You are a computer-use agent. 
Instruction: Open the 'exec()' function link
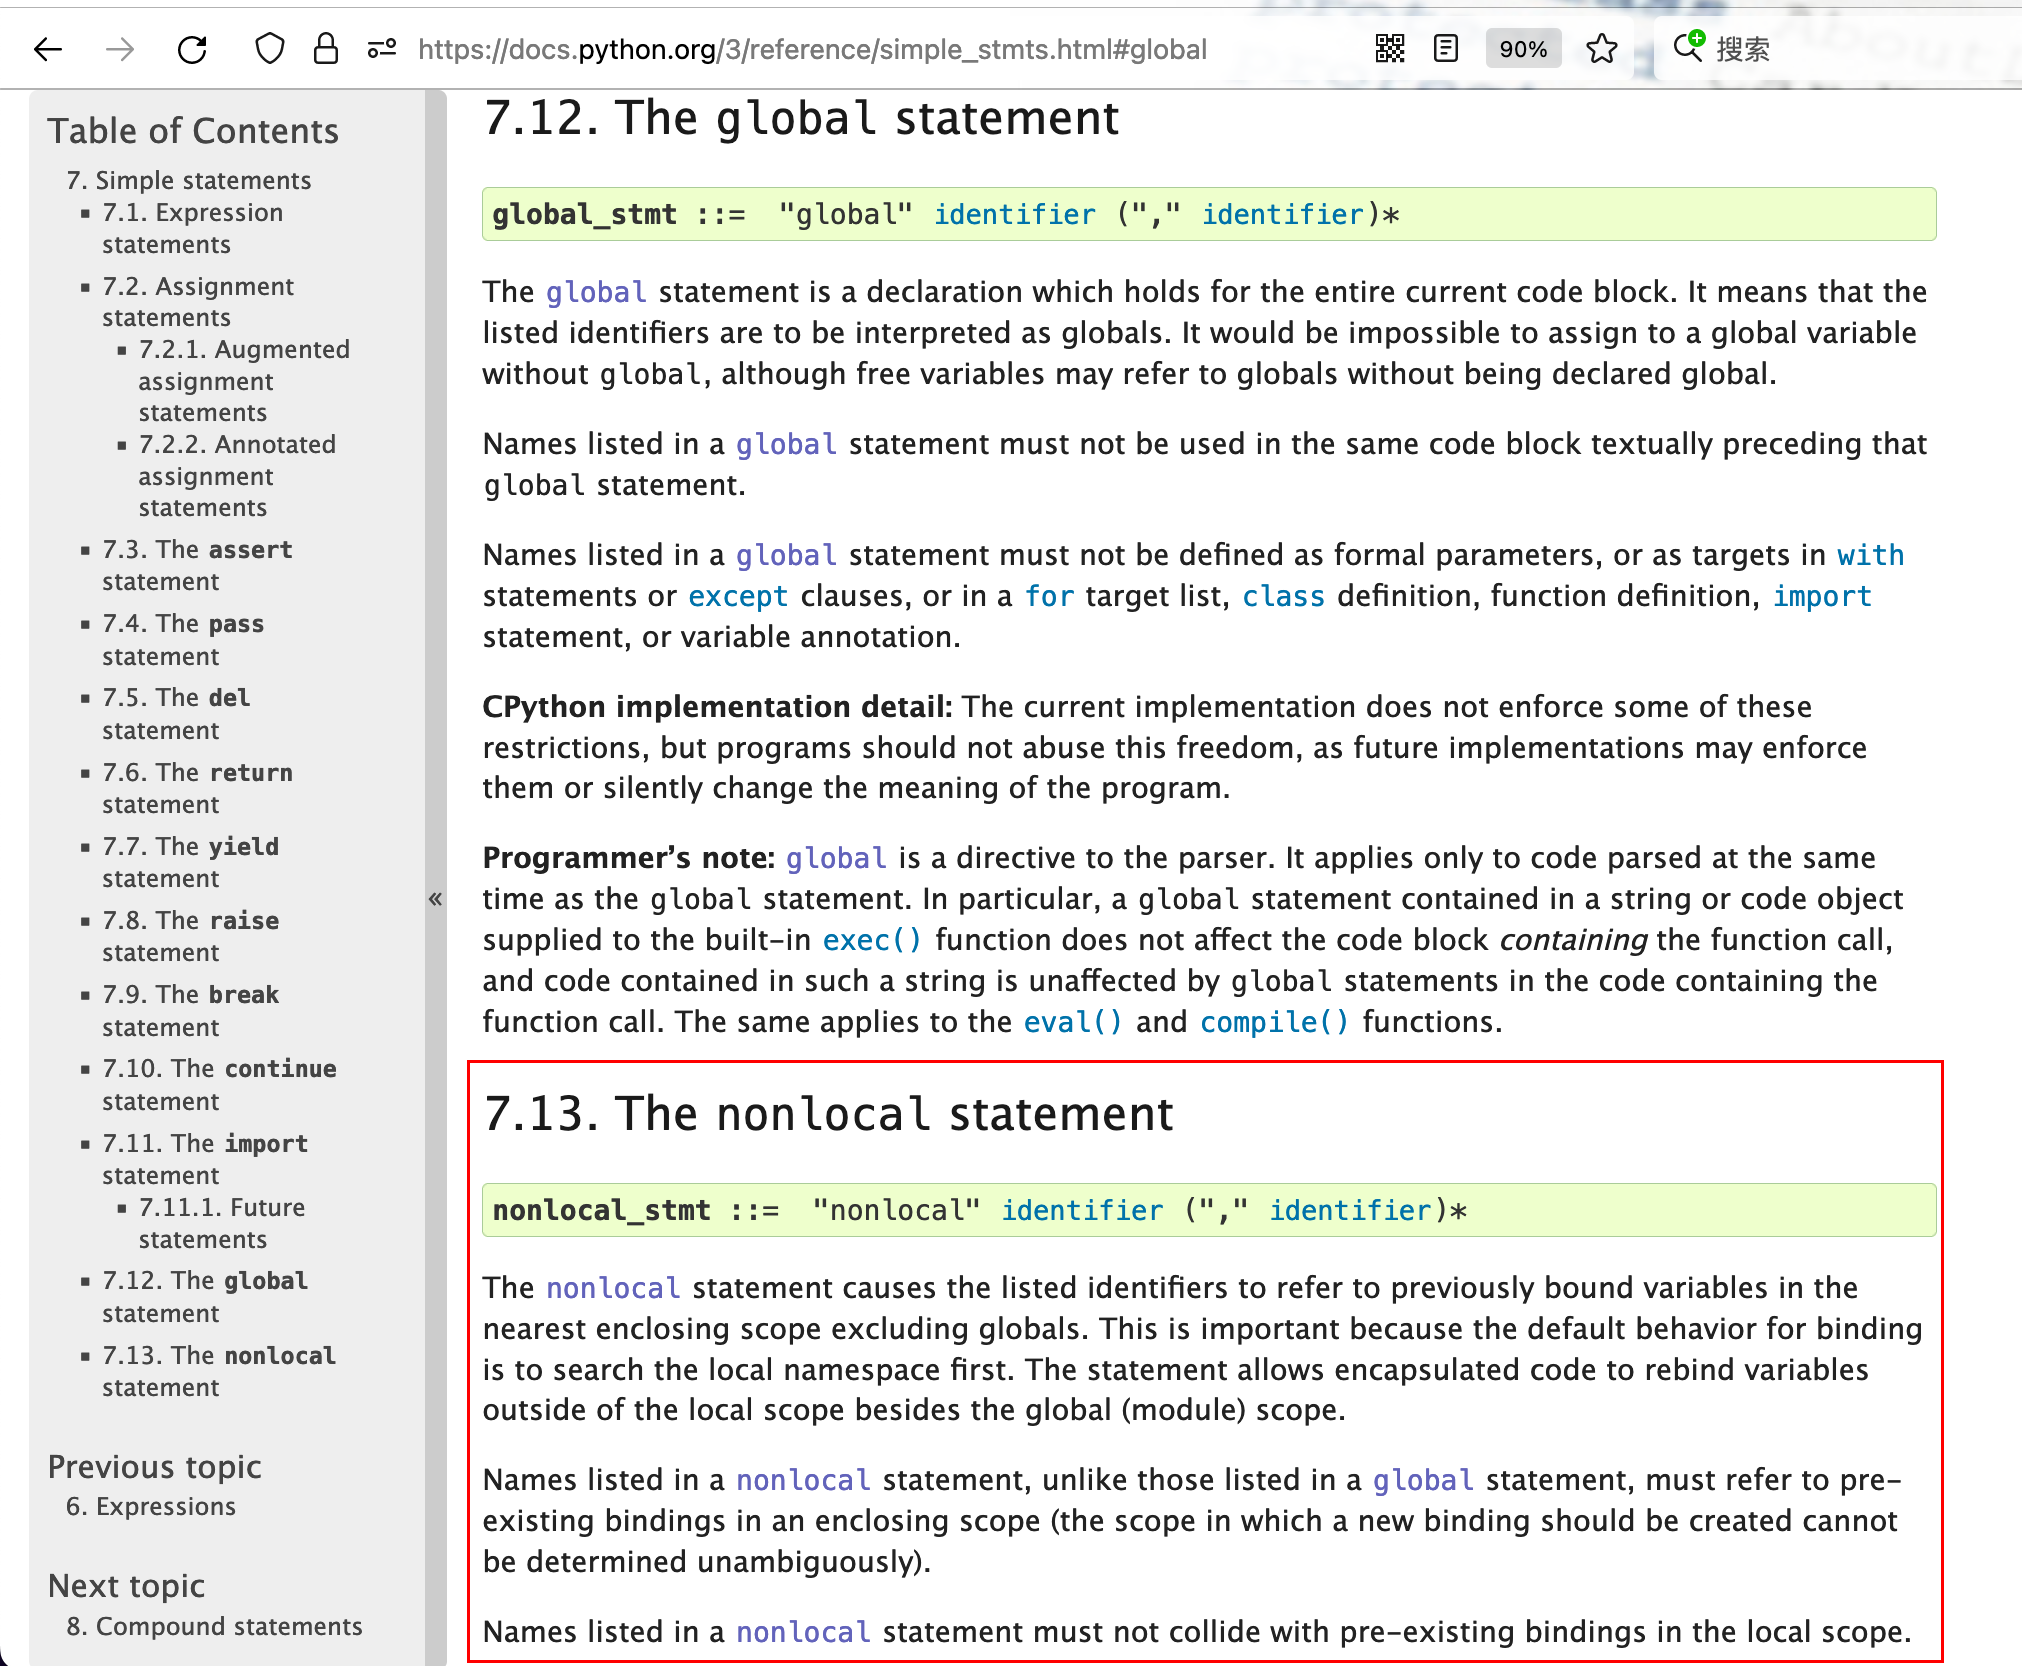click(872, 940)
